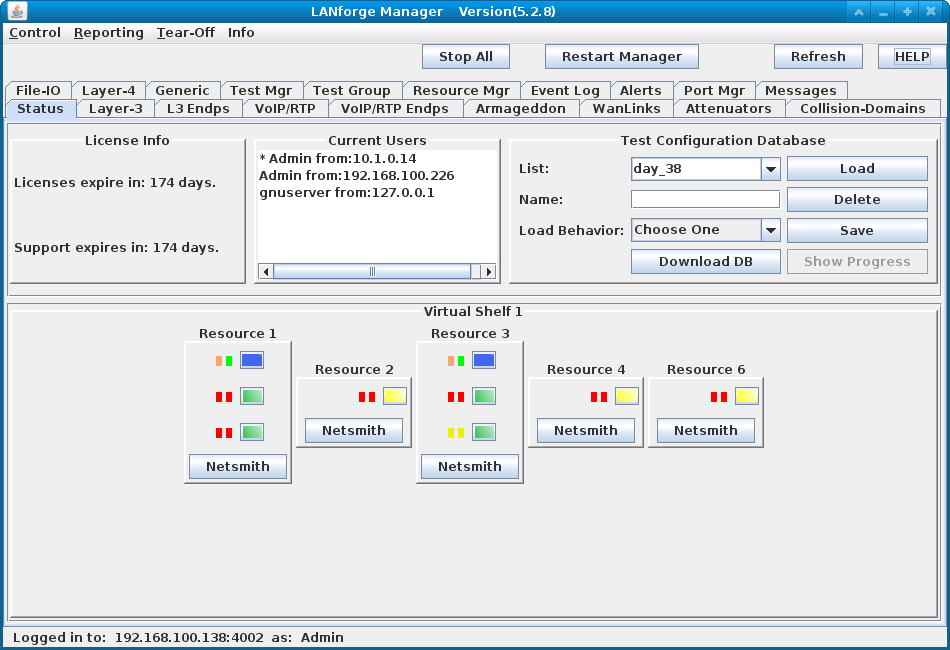Click the database Name input field
Screen dimensions: 950x650
pos(705,199)
